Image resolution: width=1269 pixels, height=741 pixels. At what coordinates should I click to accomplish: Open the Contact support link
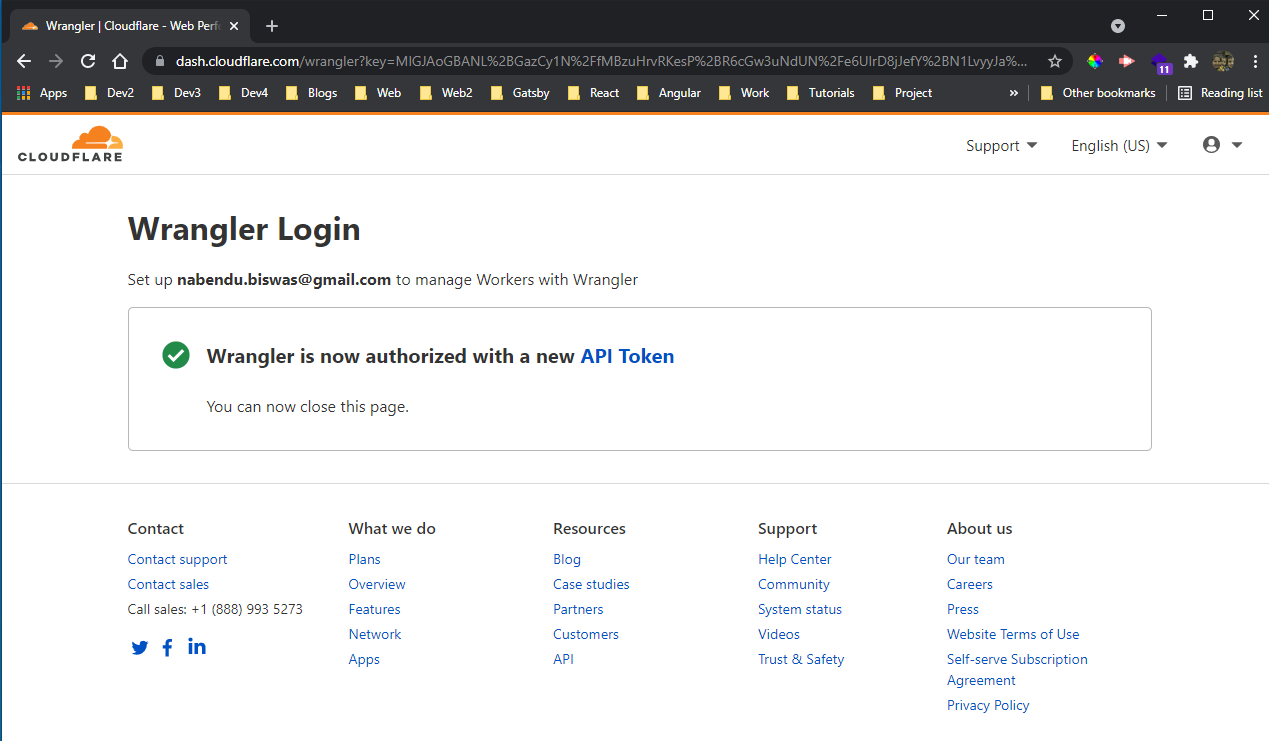point(177,559)
